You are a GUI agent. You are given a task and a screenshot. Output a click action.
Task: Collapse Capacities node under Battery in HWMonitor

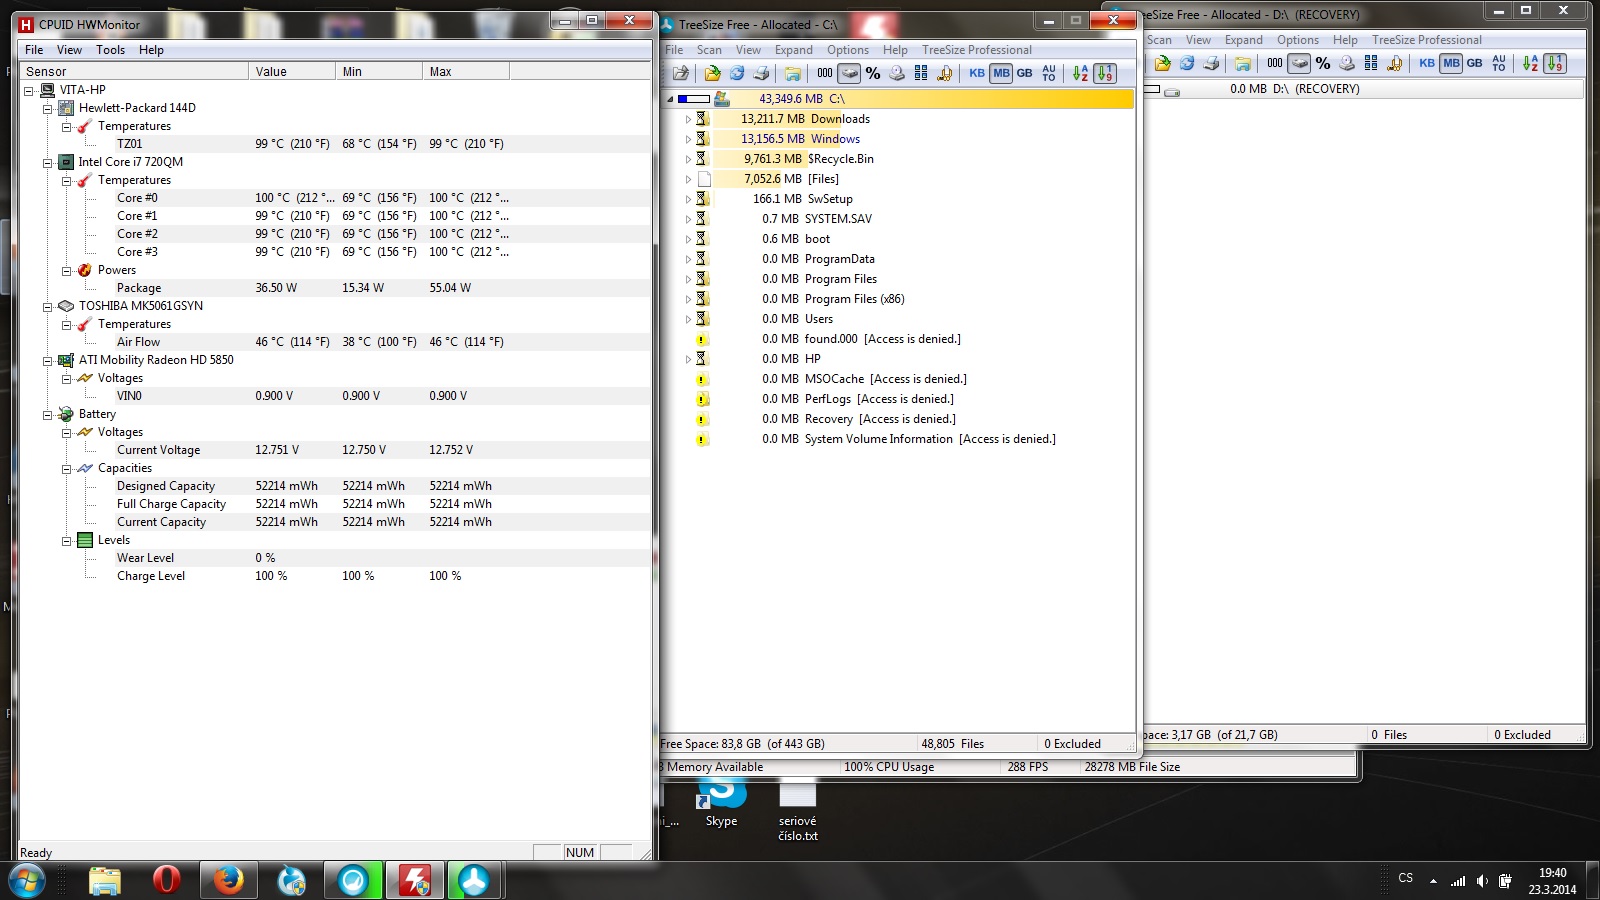pyautogui.click(x=66, y=468)
